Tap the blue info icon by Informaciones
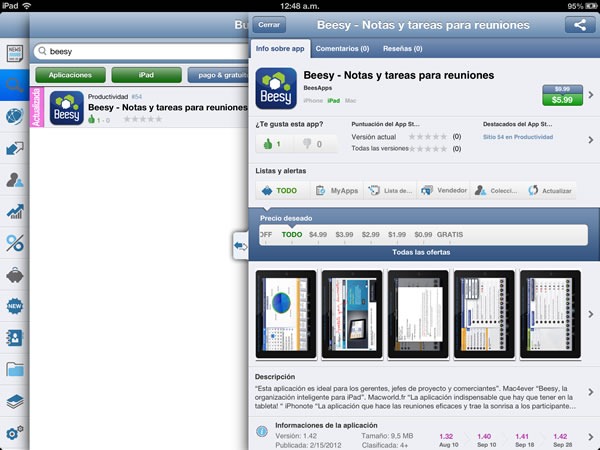600x450 pixels. [262, 431]
